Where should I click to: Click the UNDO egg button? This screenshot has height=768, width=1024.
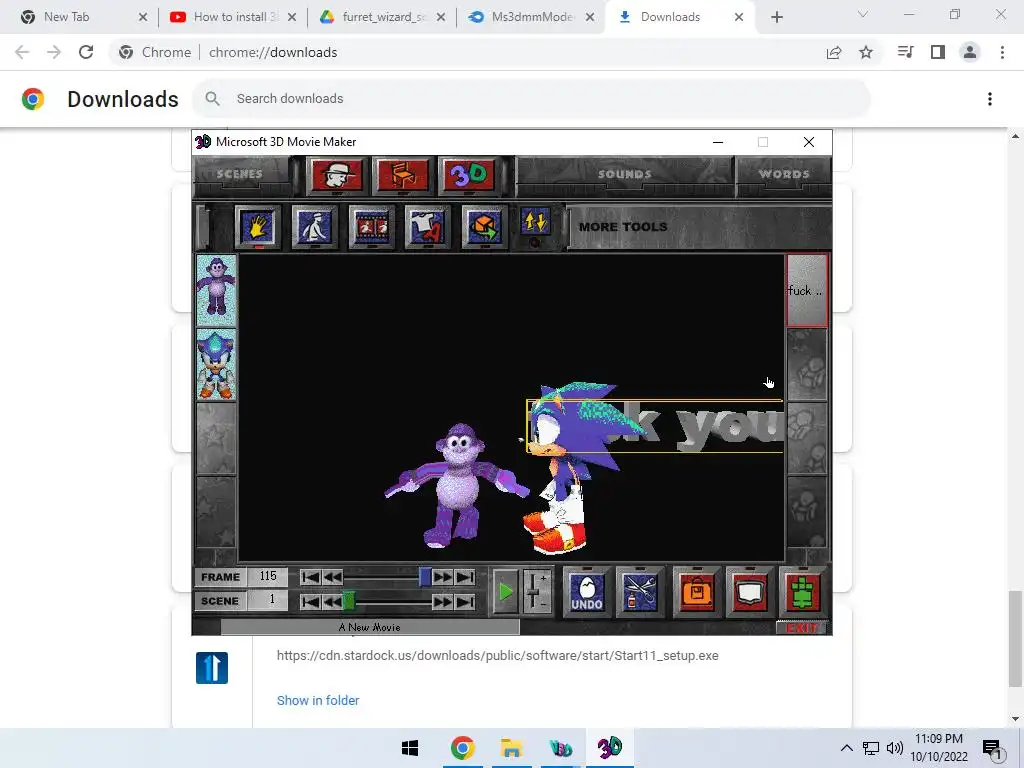coord(586,592)
